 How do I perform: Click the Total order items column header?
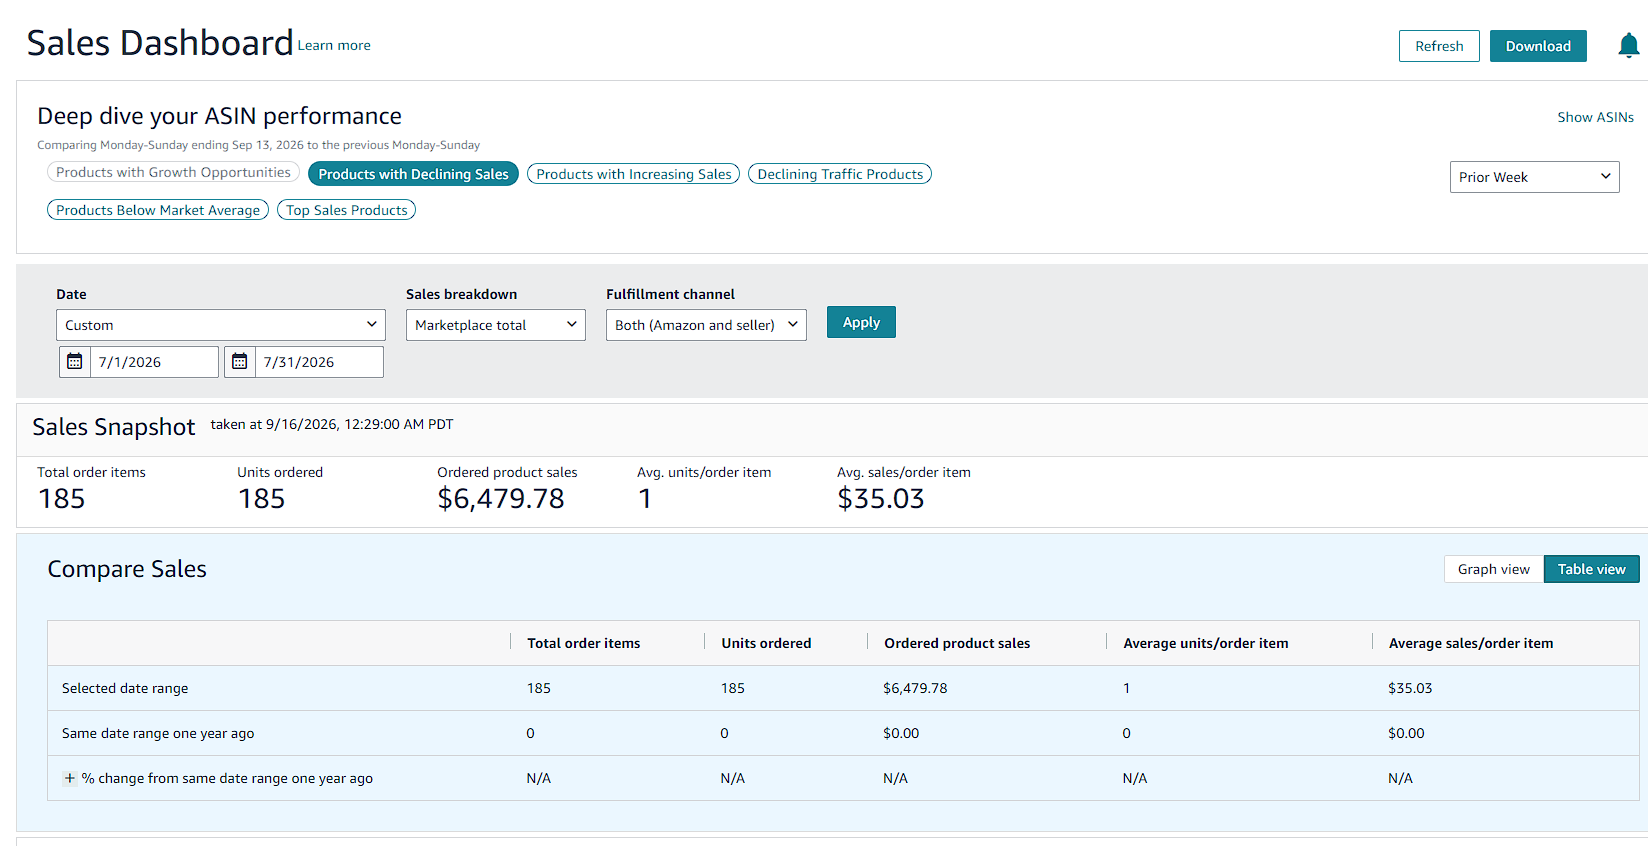[x=584, y=643]
